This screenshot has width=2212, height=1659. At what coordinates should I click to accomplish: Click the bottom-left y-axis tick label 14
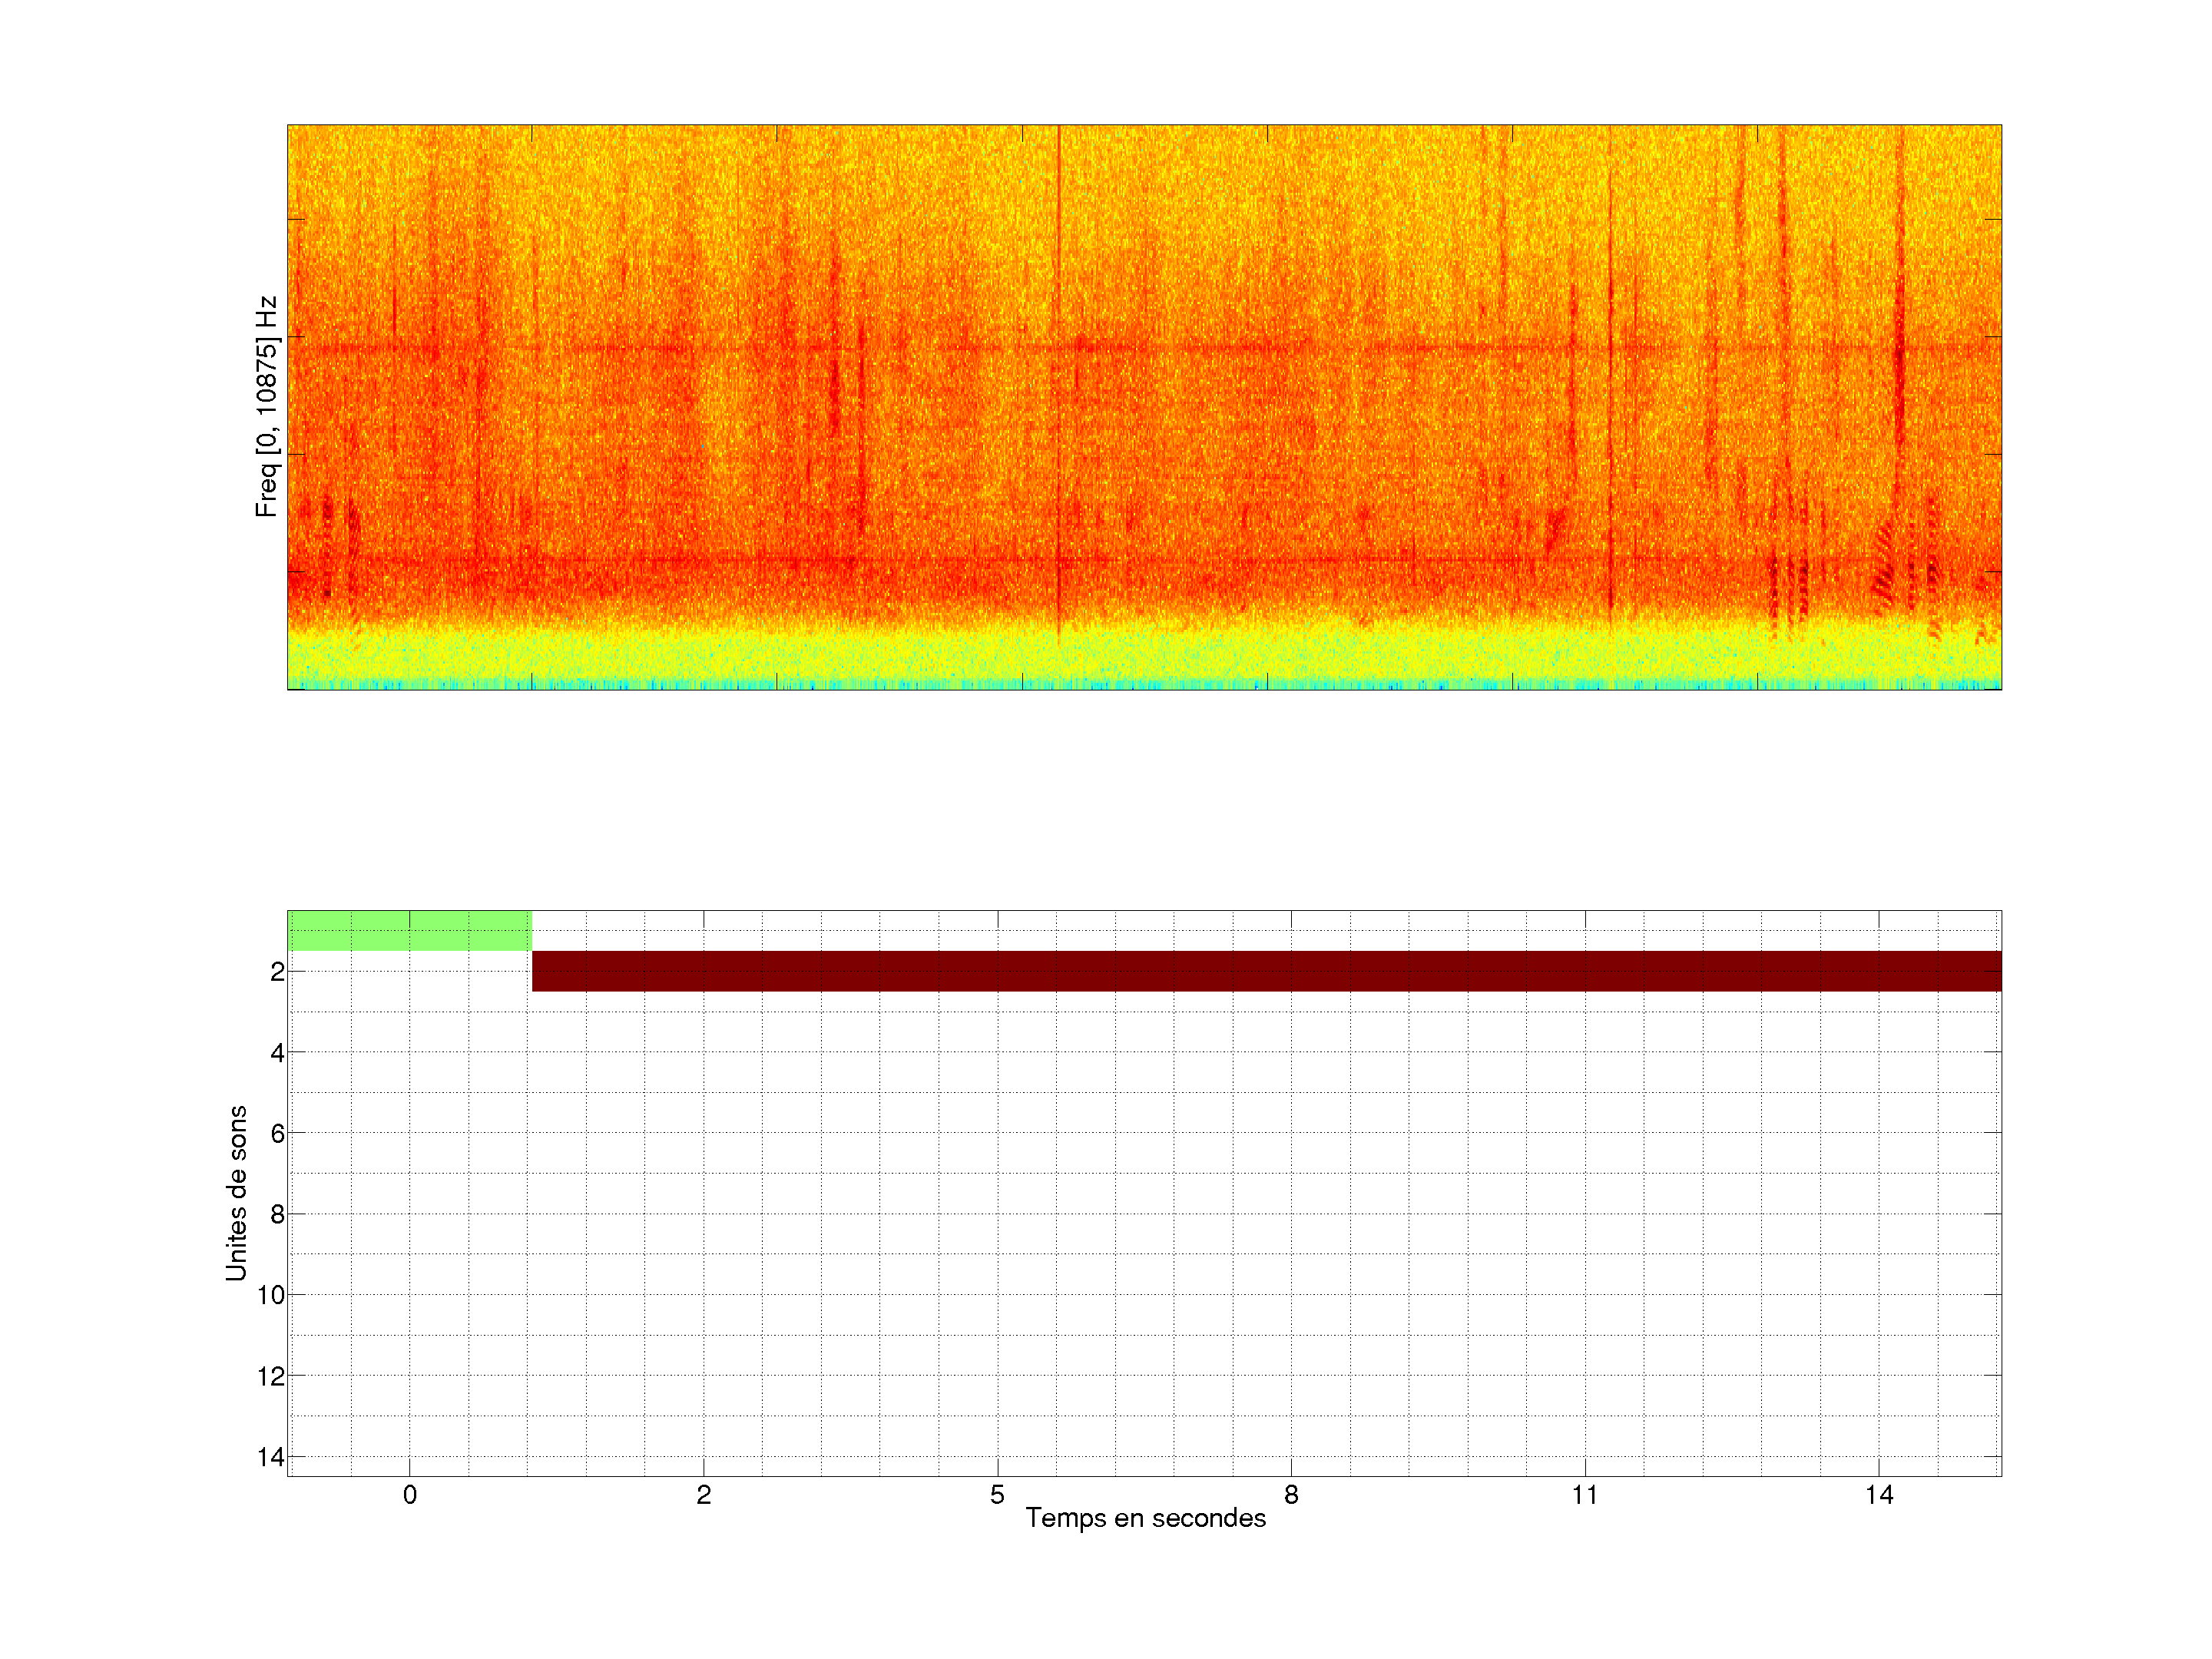tap(271, 1457)
